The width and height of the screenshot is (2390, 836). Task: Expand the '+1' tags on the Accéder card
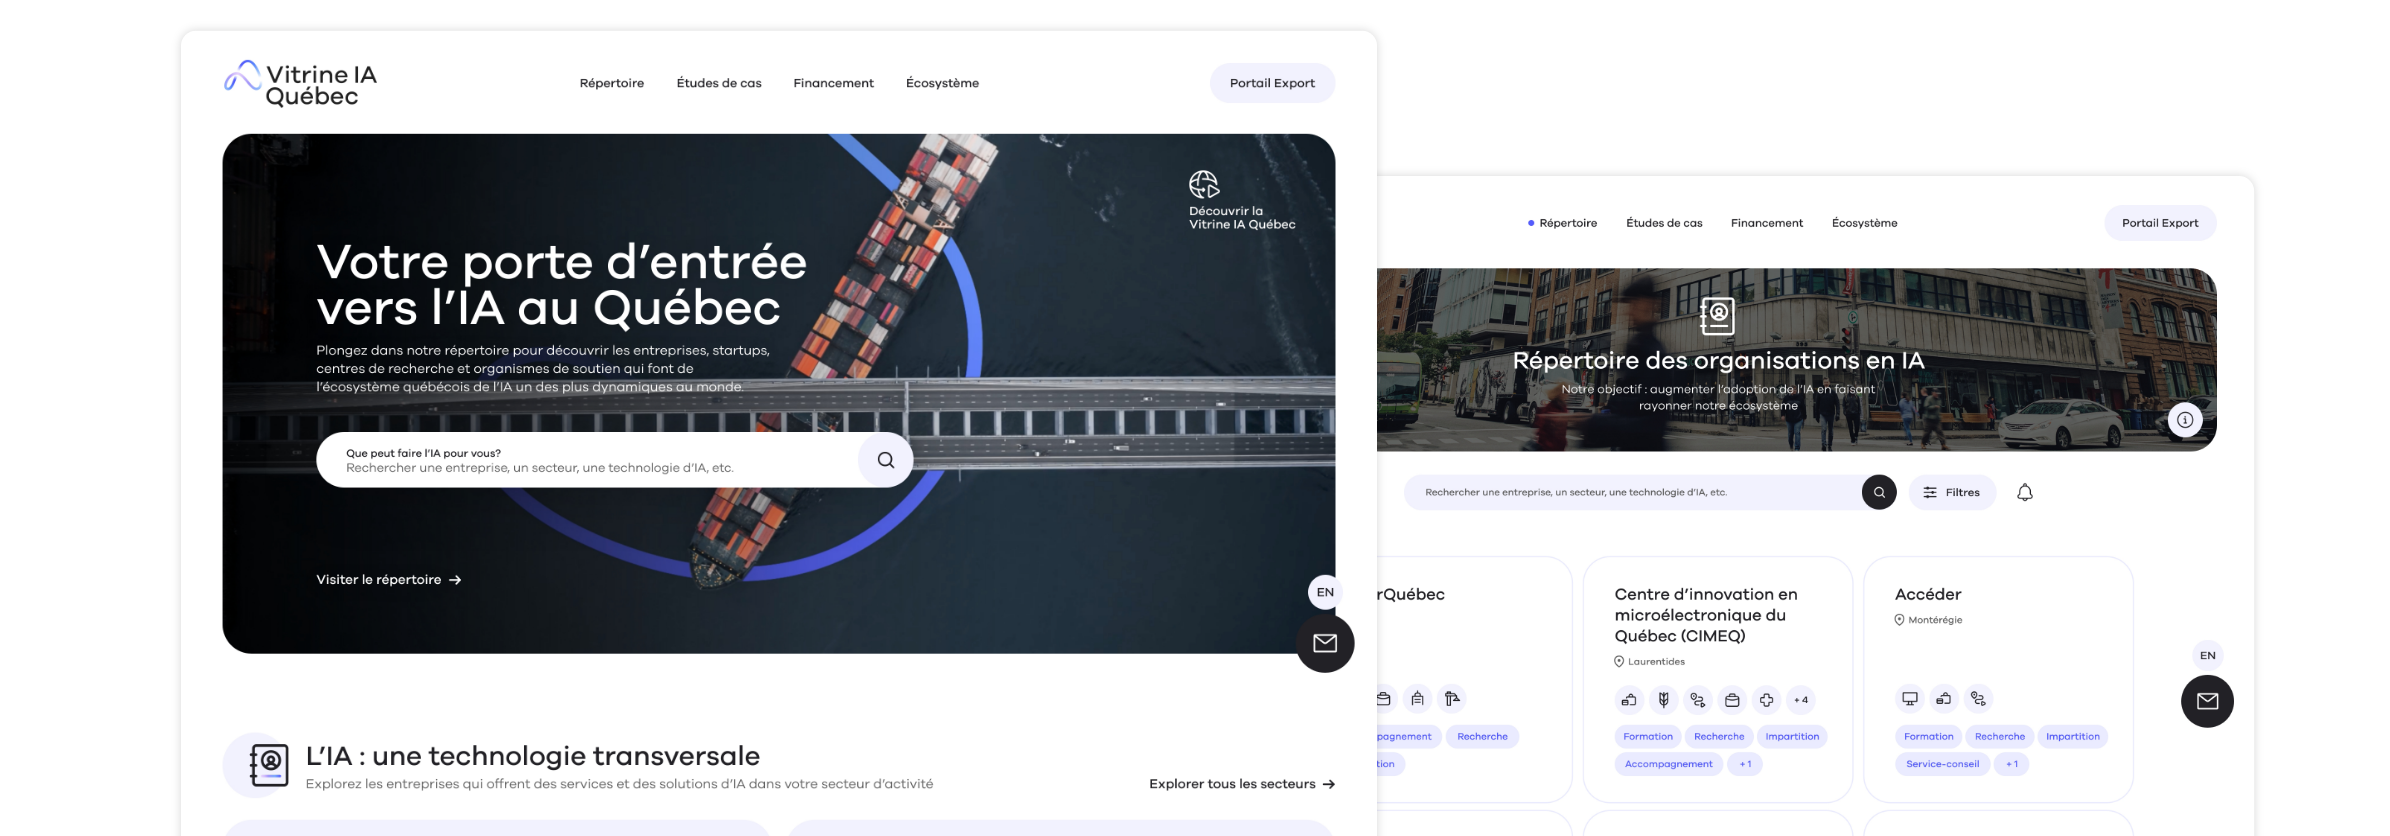point(2012,764)
